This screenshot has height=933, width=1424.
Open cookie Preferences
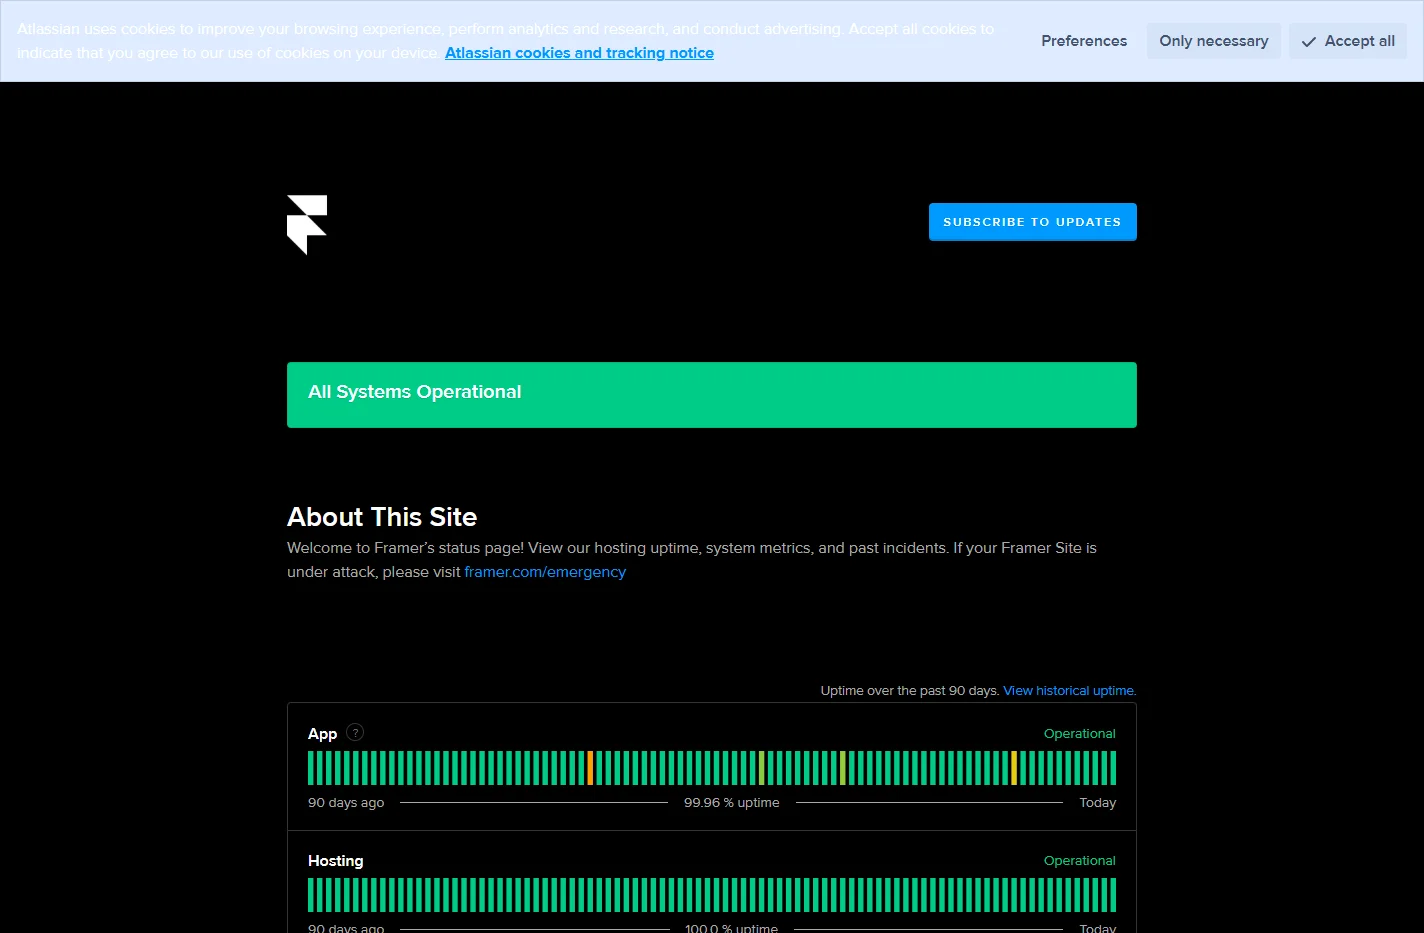(1084, 41)
